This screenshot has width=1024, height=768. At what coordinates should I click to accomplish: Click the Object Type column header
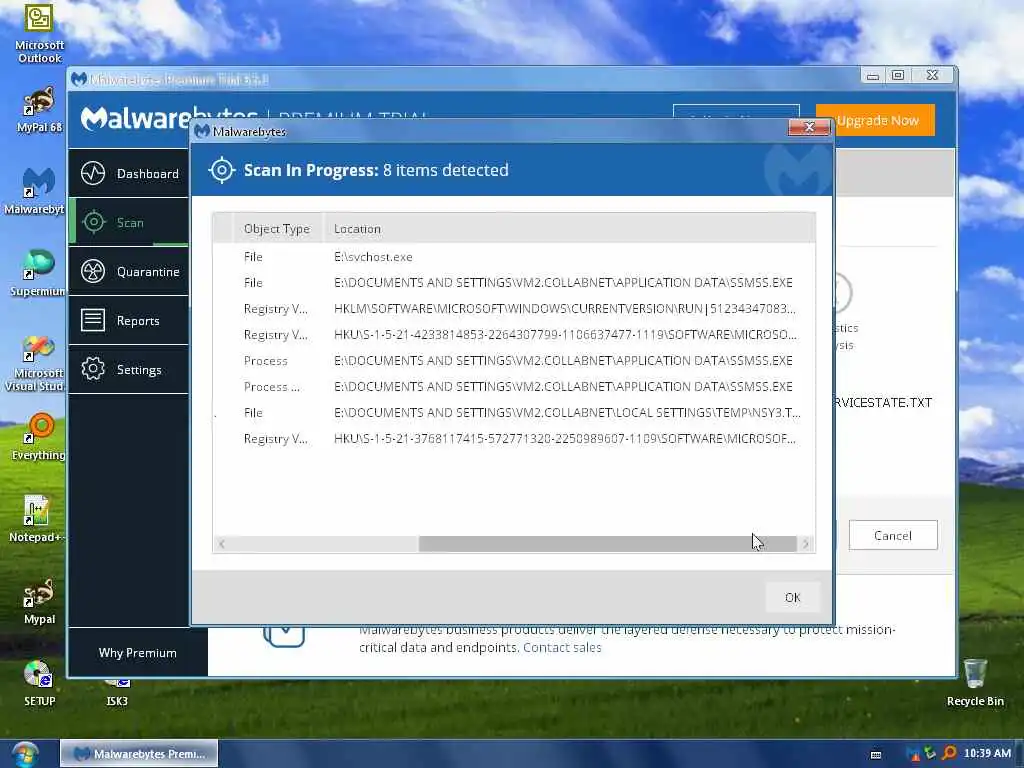[x=277, y=229]
